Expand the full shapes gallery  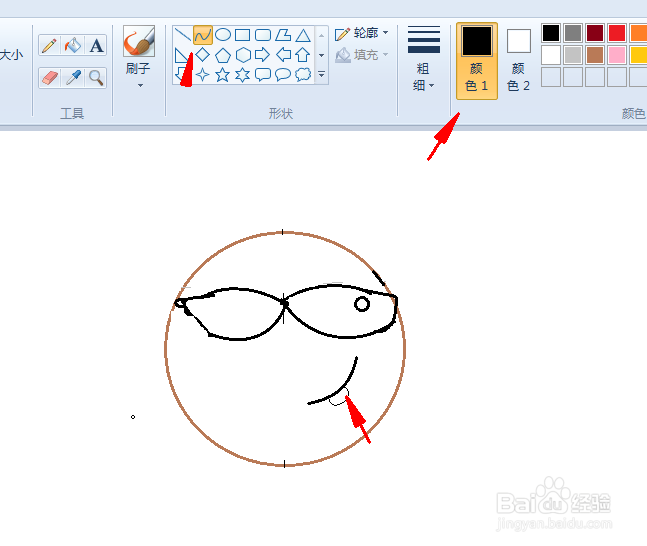click(321, 75)
